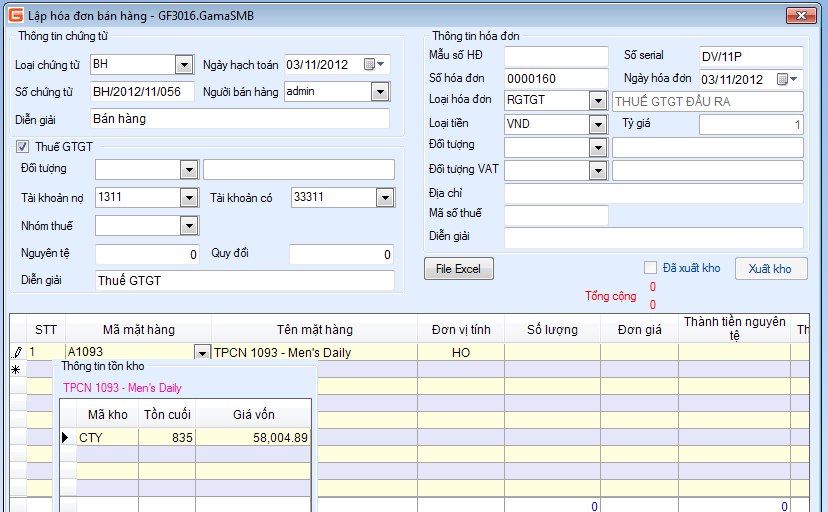
Task: Click the File Excel button
Action: click(458, 269)
